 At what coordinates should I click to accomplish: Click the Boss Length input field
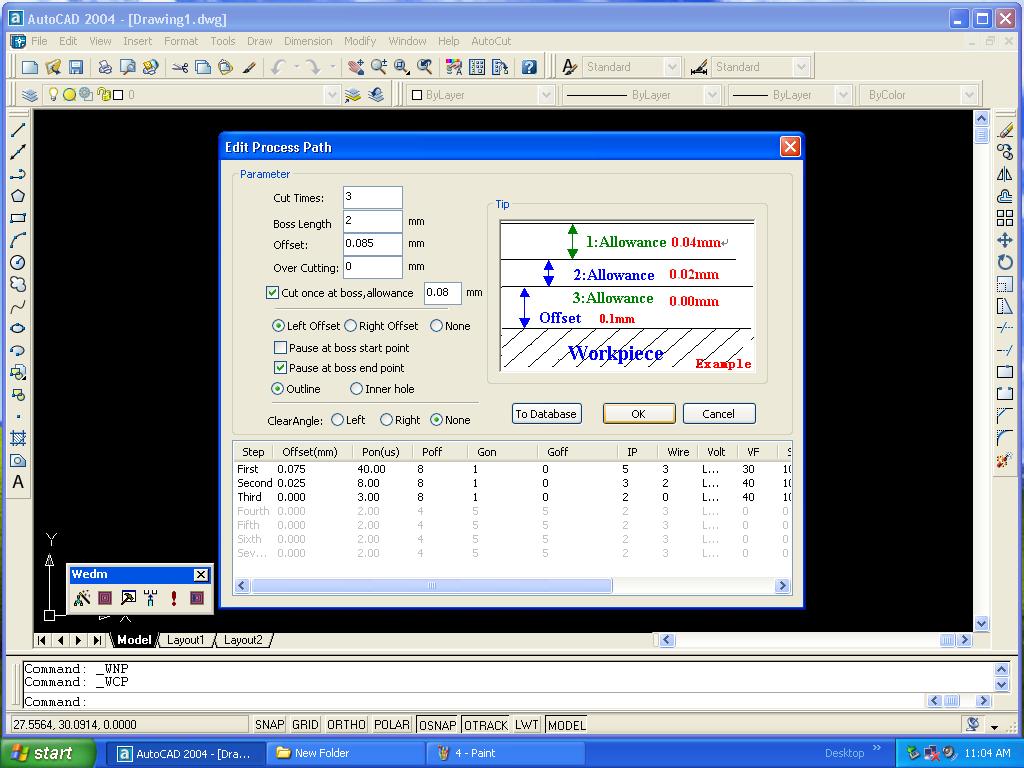(x=373, y=221)
